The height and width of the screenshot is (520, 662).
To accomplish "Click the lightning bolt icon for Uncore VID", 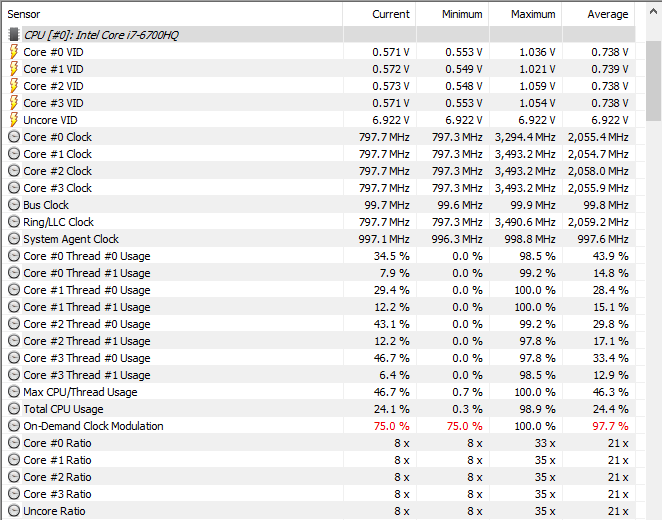I will coord(14,120).
